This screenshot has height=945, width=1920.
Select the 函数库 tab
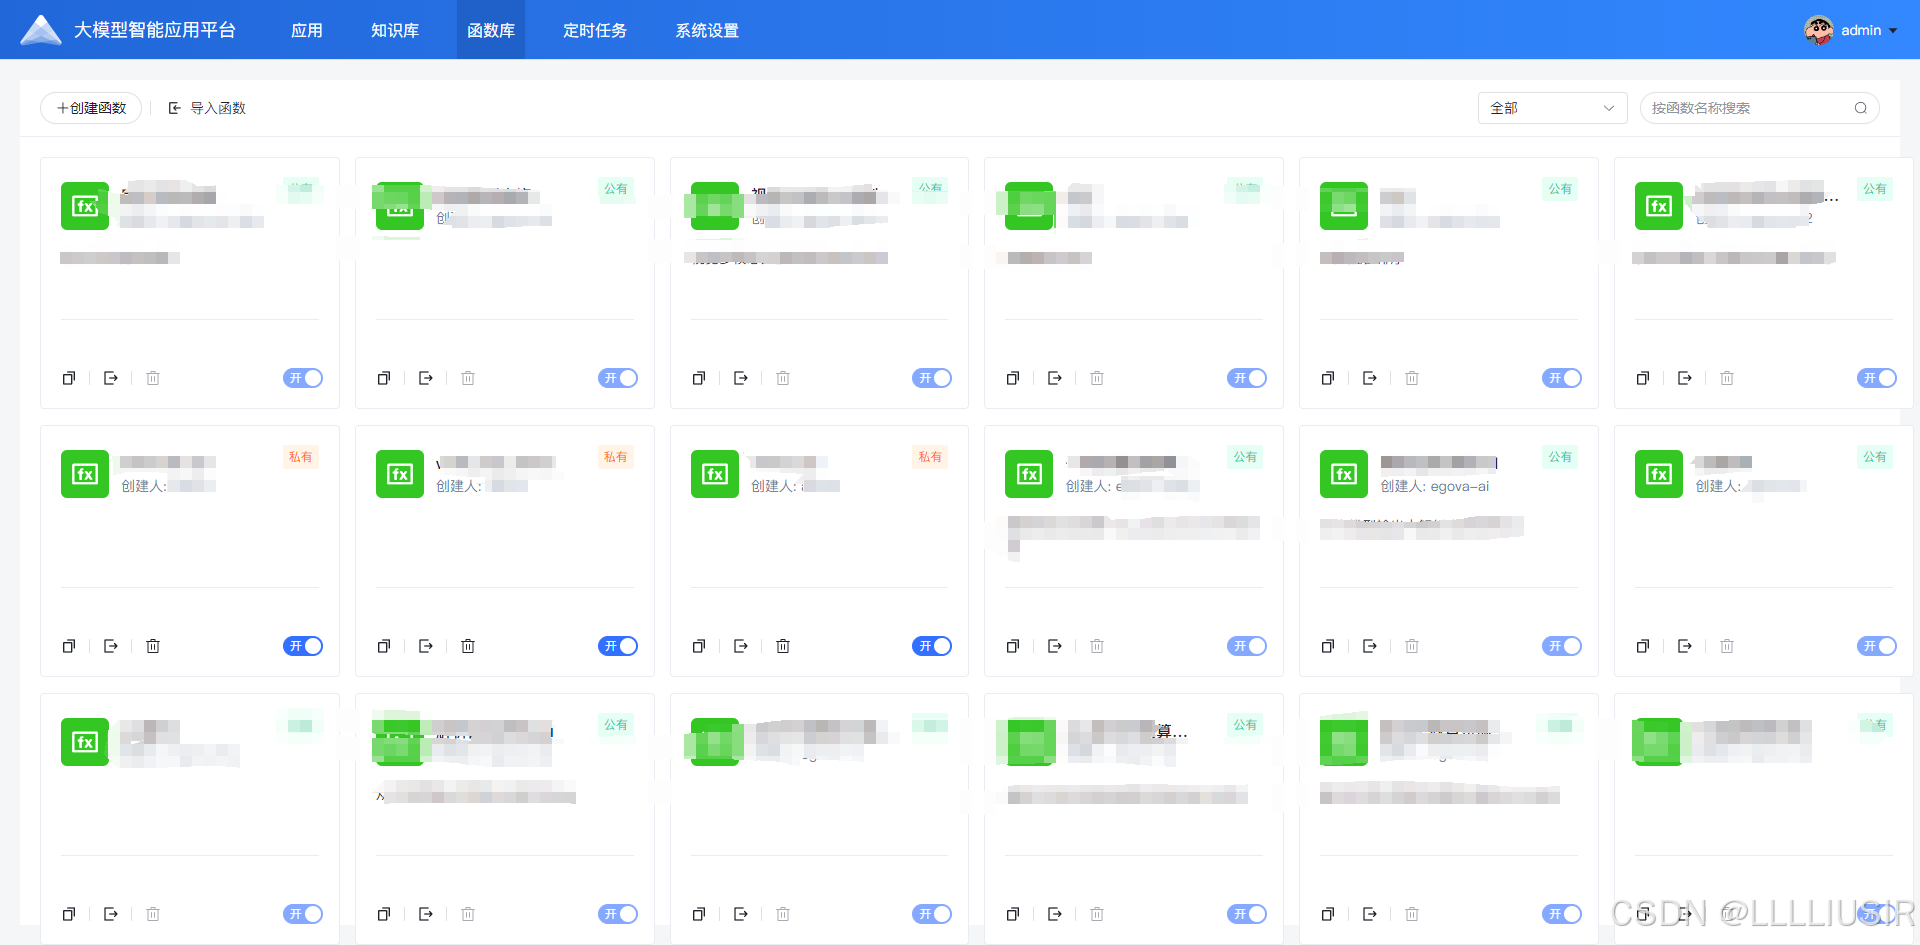(491, 30)
